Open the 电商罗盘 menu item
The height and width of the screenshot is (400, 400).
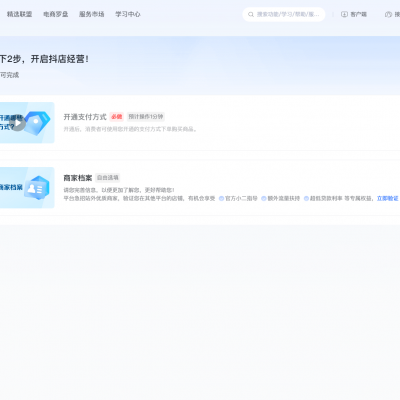pyautogui.click(x=56, y=14)
